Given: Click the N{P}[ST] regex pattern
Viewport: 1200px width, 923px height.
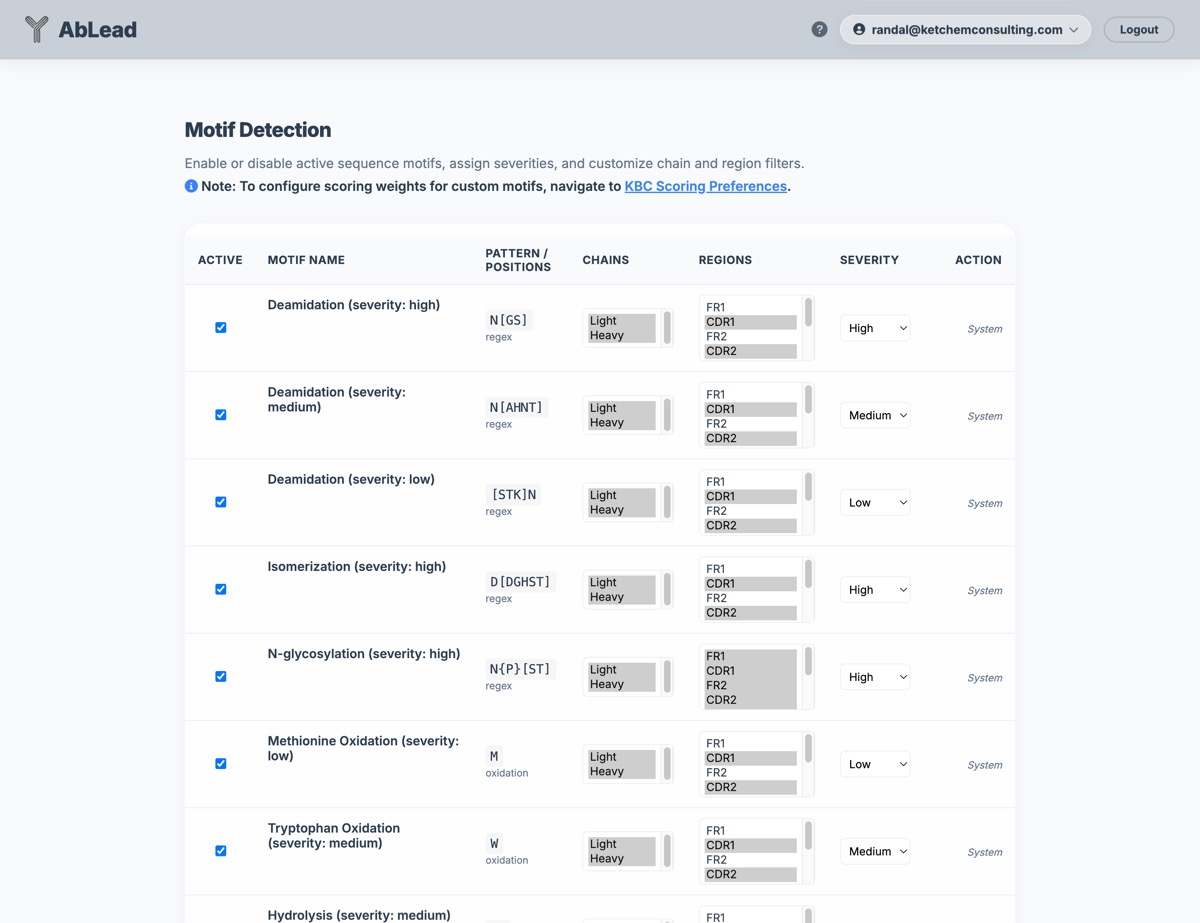Looking at the screenshot, I should [x=520, y=669].
